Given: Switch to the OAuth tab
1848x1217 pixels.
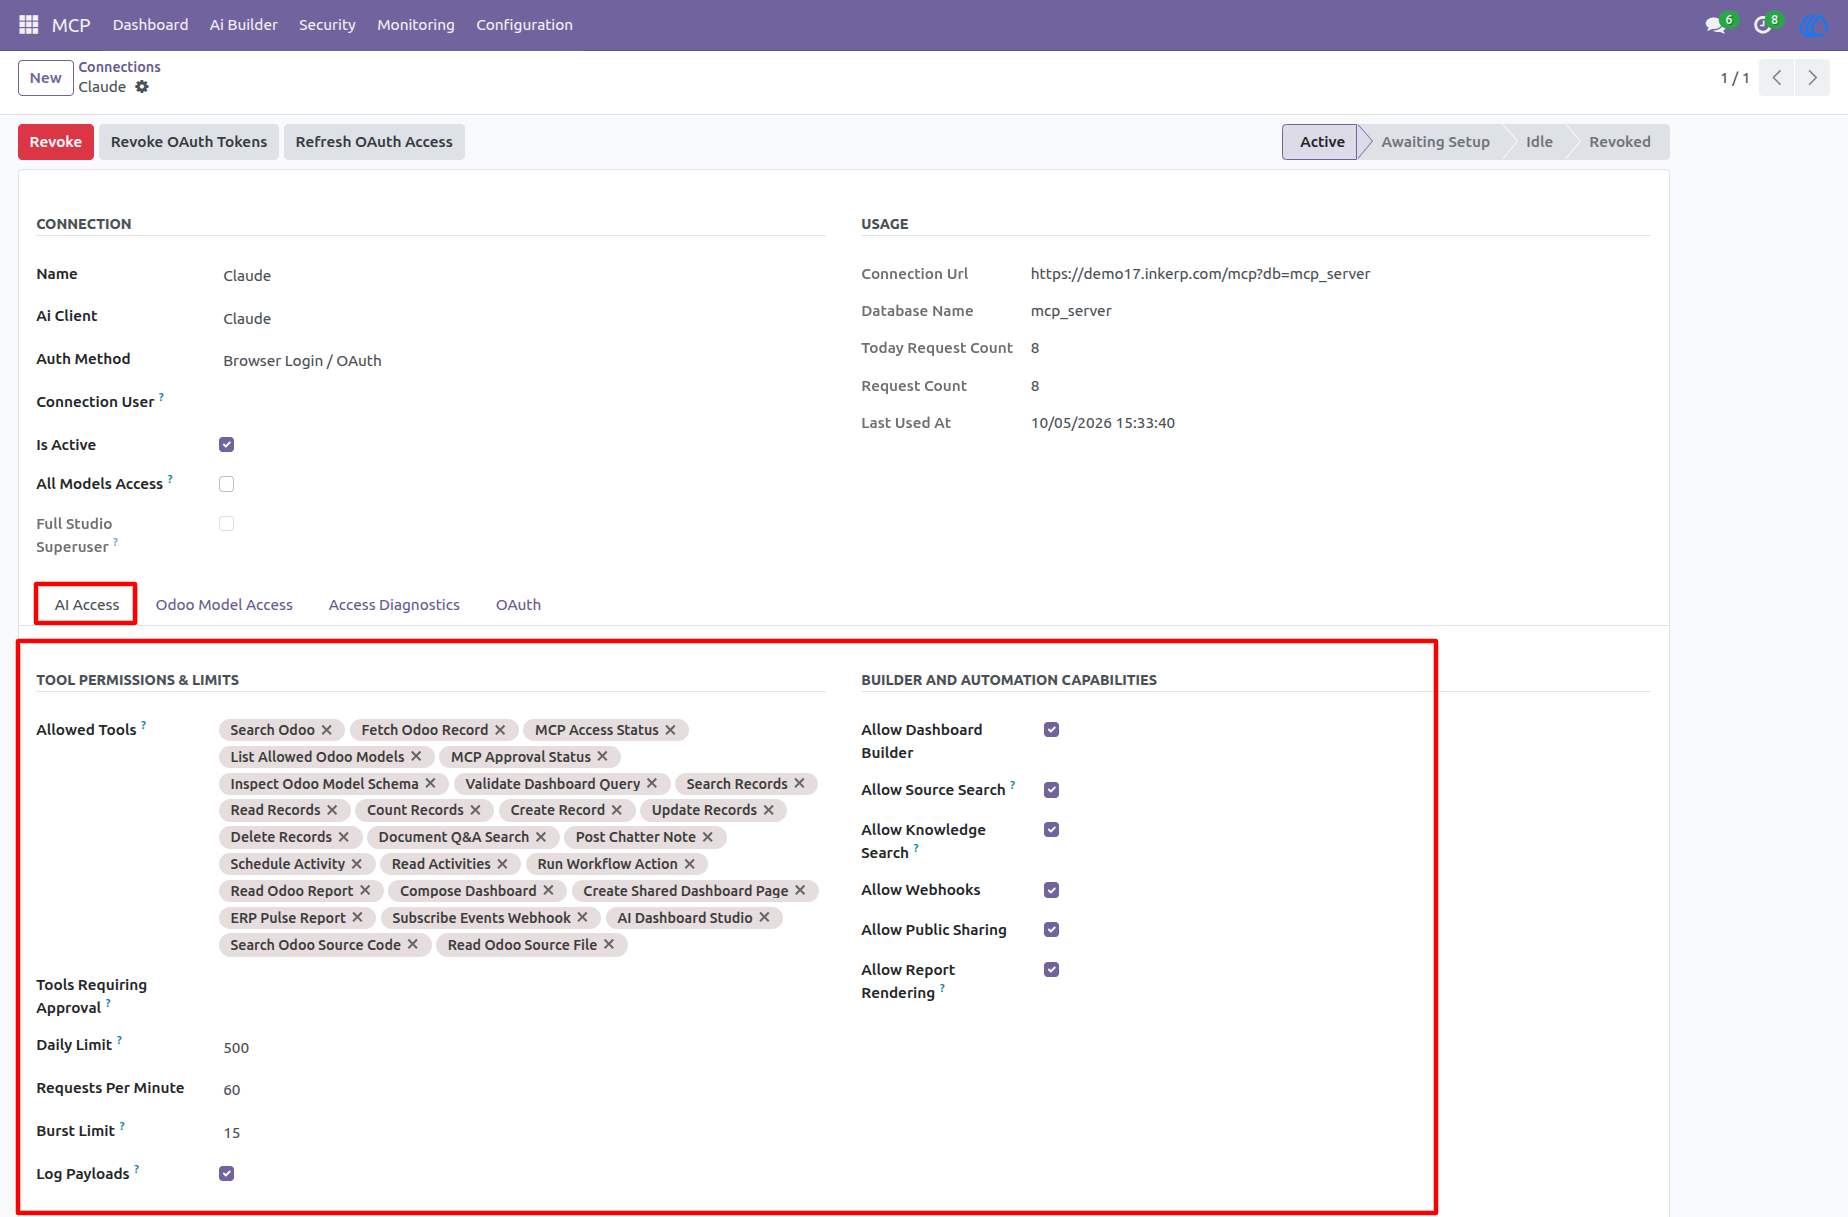Looking at the screenshot, I should coord(518,605).
